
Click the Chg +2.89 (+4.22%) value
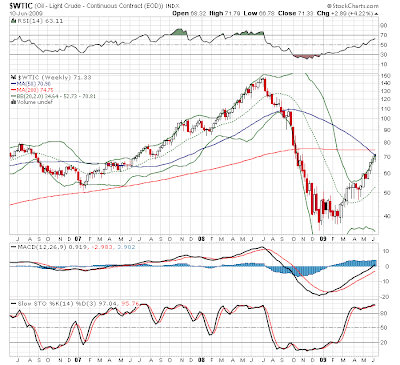pyautogui.click(x=345, y=13)
